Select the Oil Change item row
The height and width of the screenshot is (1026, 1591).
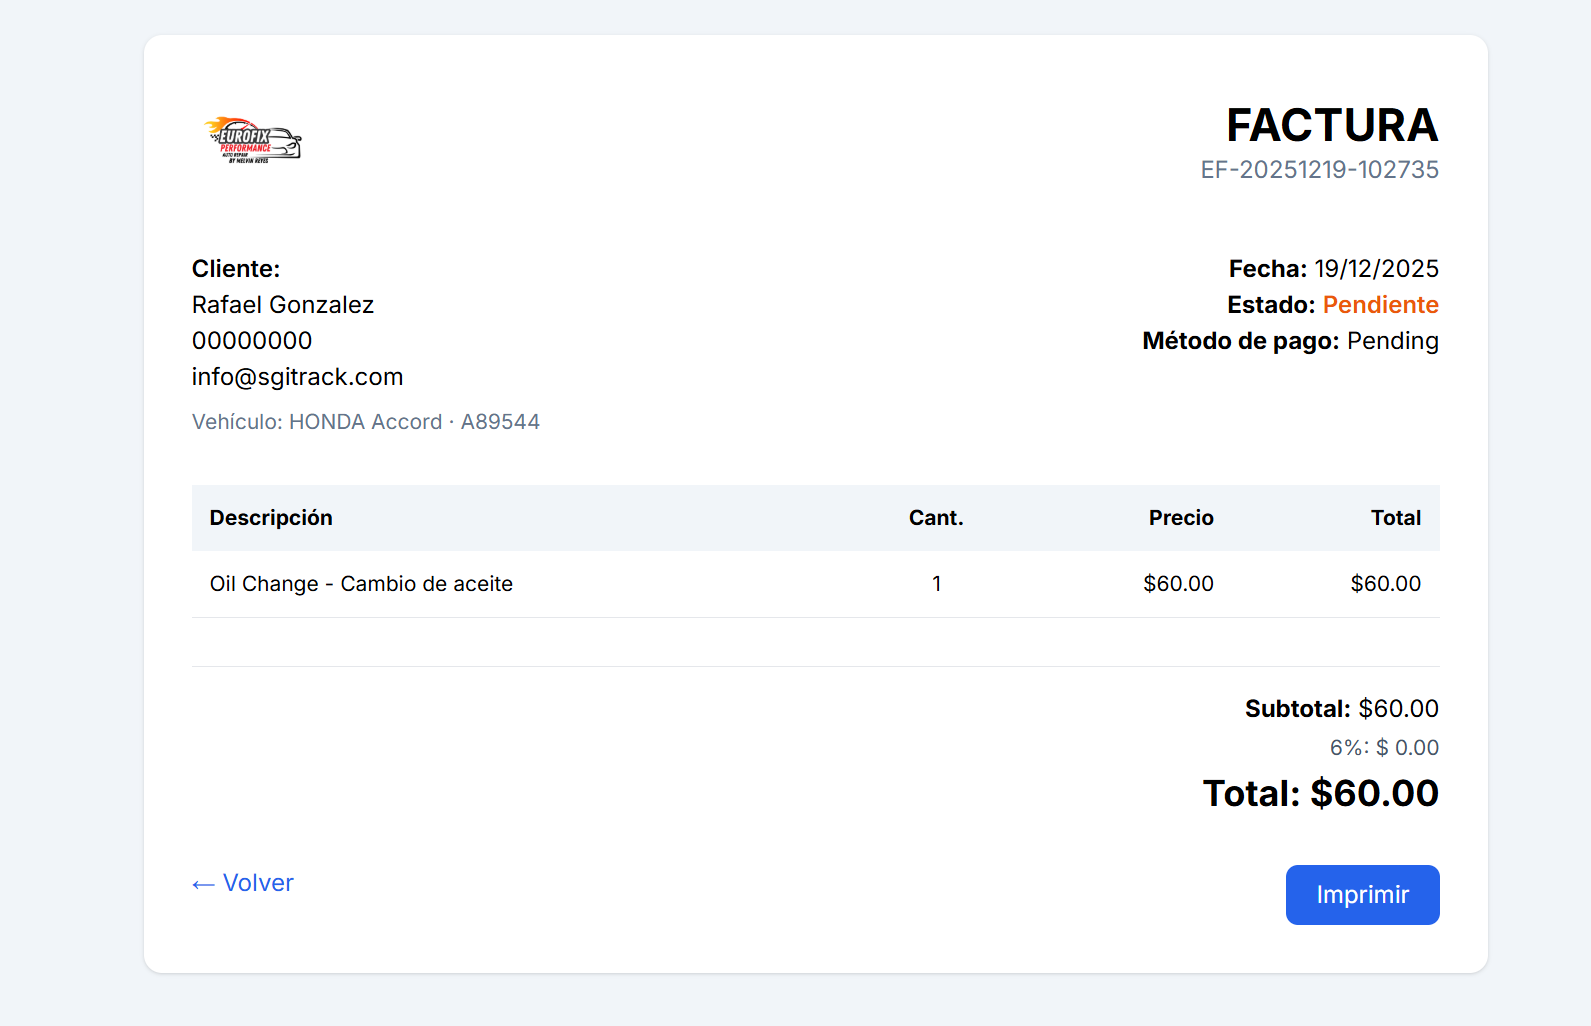click(361, 584)
